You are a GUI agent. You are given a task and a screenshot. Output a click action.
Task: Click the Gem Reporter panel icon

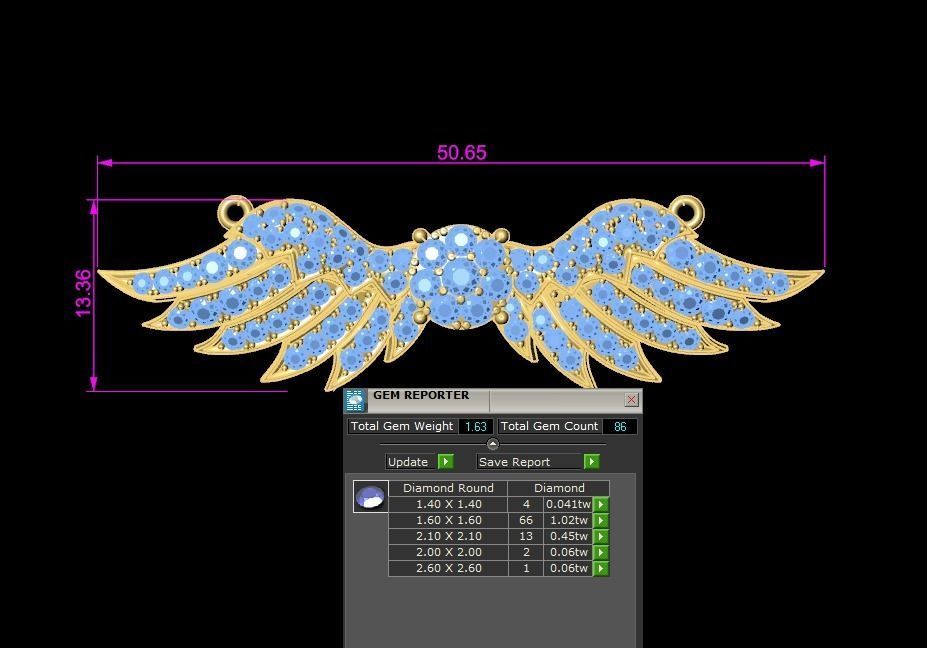[355, 400]
